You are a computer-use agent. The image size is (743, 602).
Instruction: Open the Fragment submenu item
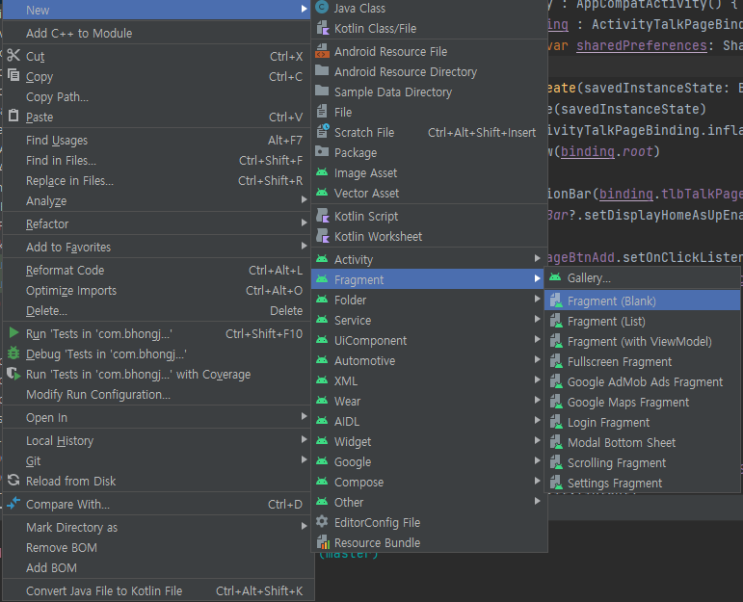[427, 280]
